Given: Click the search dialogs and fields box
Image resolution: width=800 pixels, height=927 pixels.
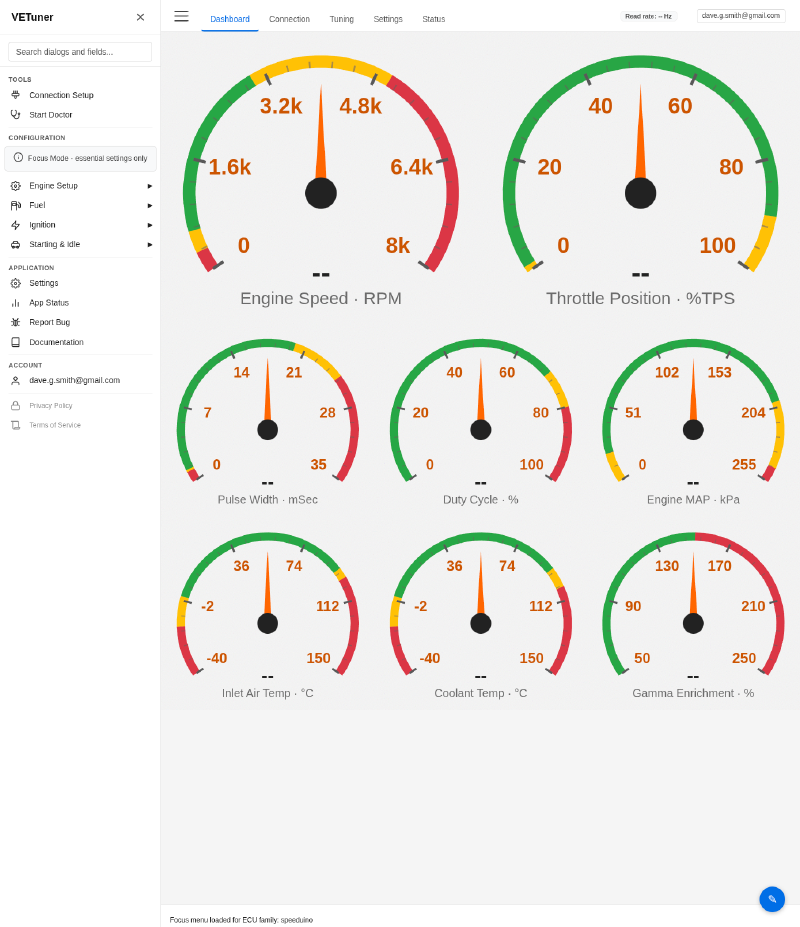Looking at the screenshot, I should pyautogui.click(x=80, y=51).
